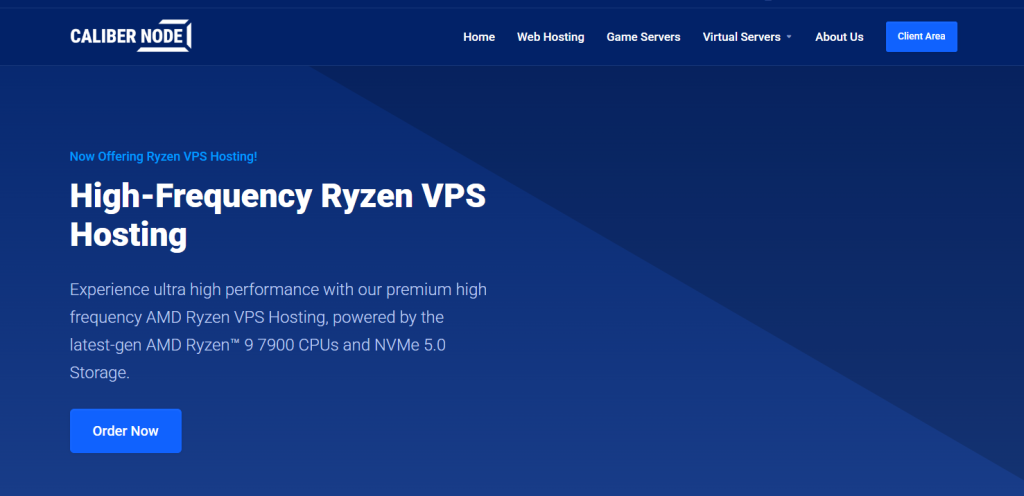Open the Client Area button
Image resolution: width=1024 pixels, height=496 pixels.
click(x=921, y=37)
